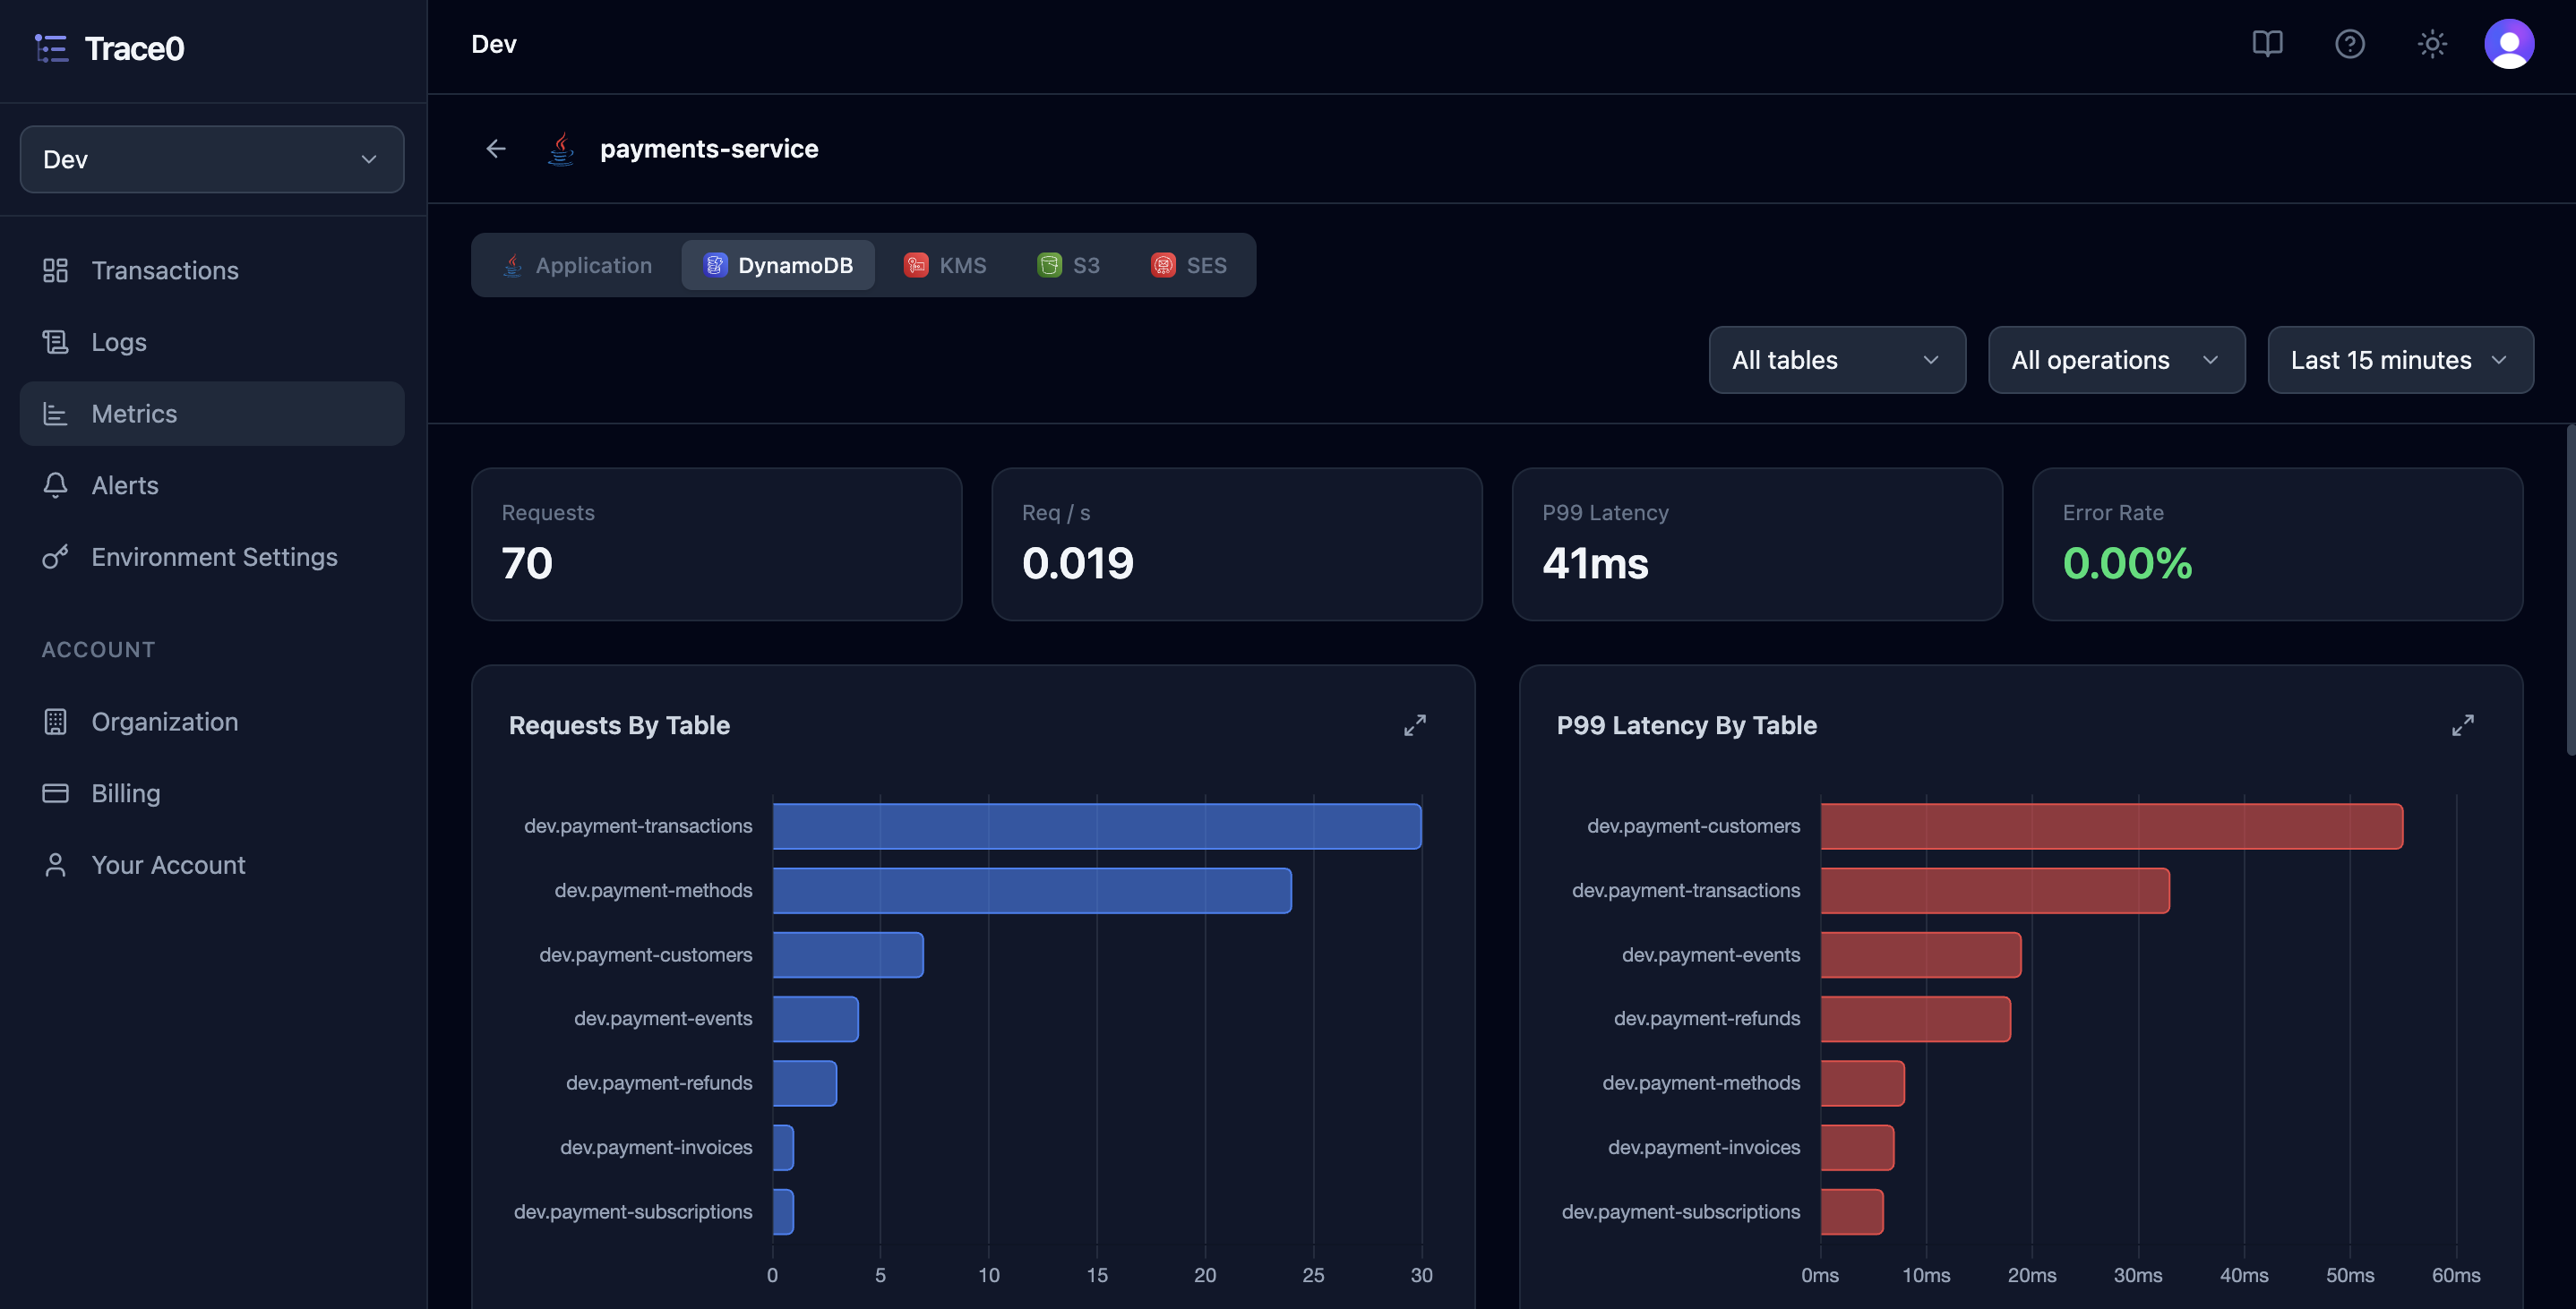Click the Java icon beside payments-service
The width and height of the screenshot is (2576, 1309).
click(561, 149)
